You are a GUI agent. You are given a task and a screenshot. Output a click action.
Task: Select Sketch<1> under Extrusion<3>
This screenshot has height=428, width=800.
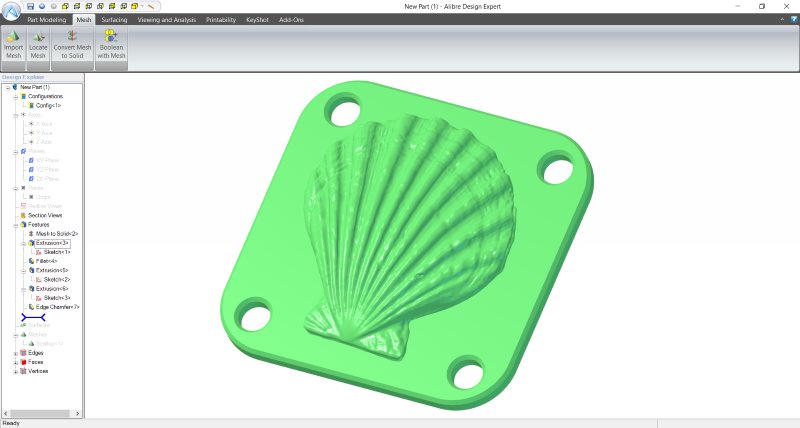pos(57,252)
